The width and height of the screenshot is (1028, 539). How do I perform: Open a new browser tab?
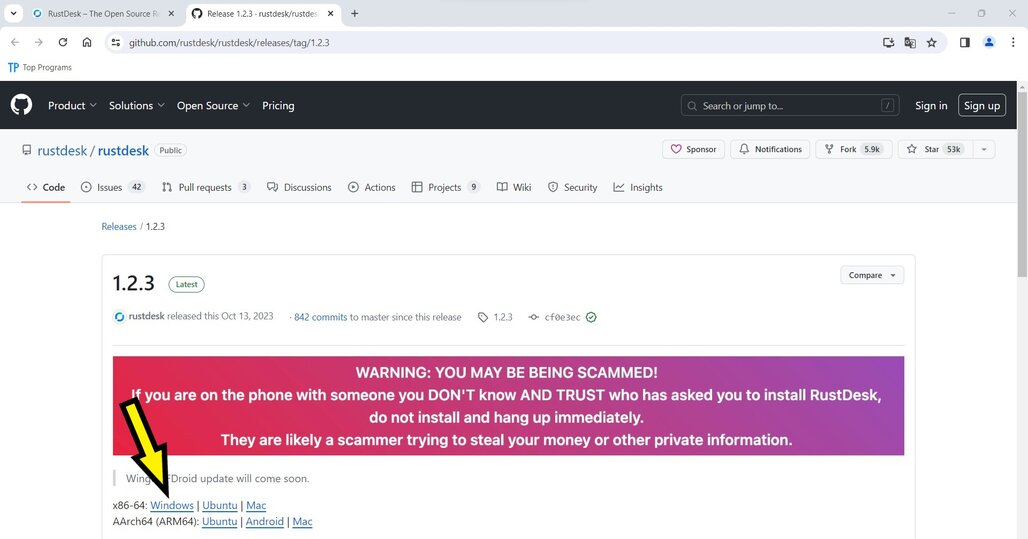355,13
